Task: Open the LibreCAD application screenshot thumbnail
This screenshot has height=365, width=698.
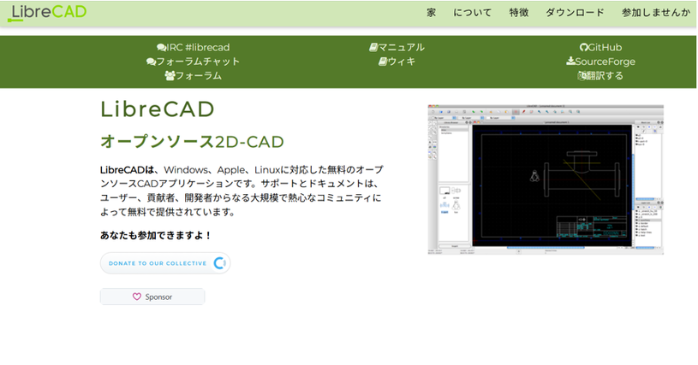Action: (545, 179)
